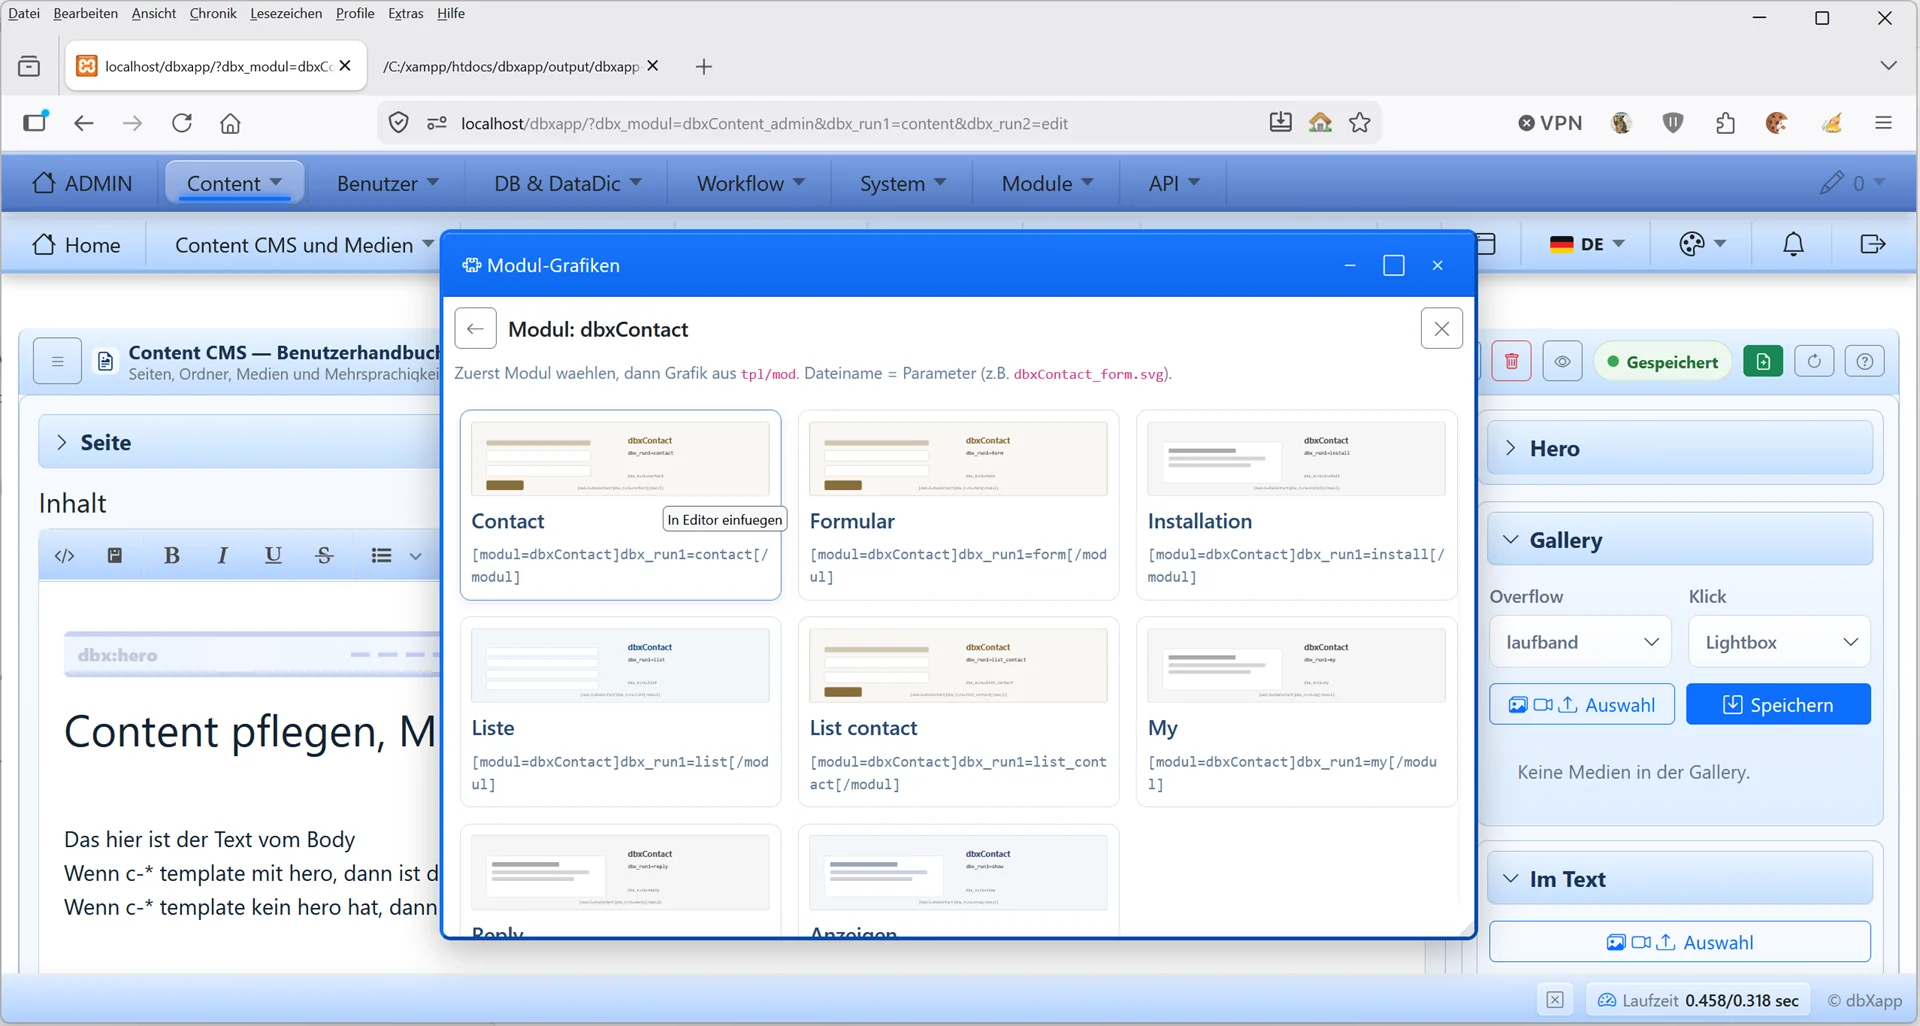Viewport: 1920px width, 1026px height.
Task: Open the Lesezeichen browser menu
Action: coord(286,13)
